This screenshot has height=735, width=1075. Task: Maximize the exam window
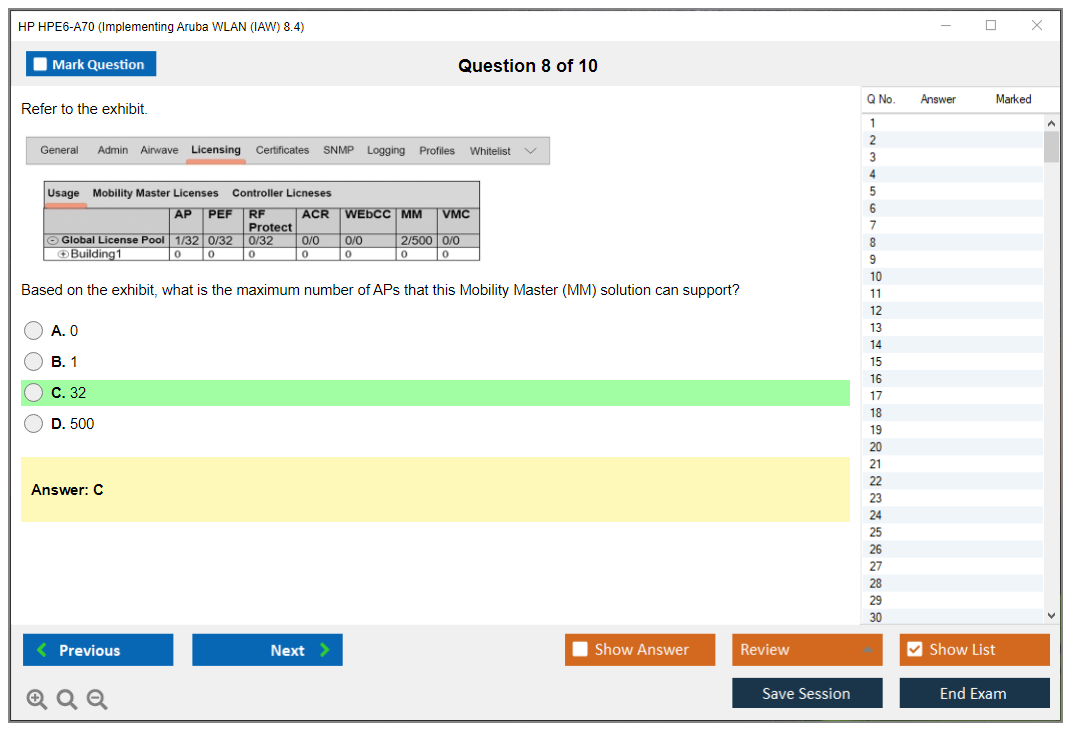(991, 26)
